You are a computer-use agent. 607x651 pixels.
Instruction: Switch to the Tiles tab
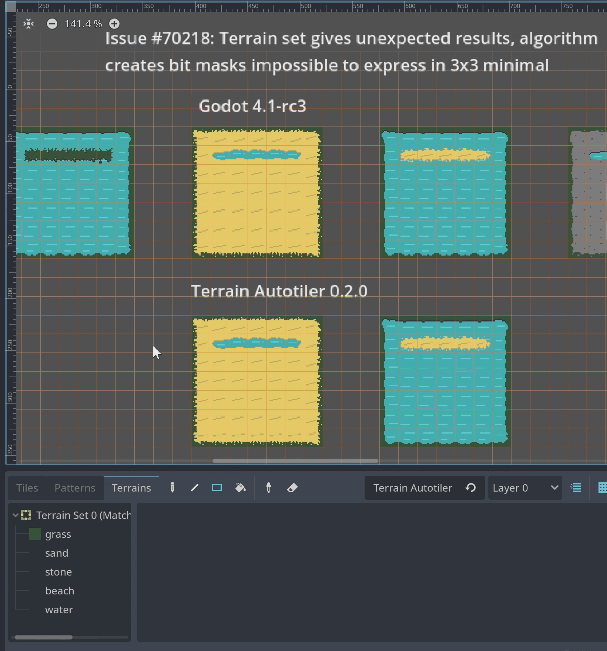pos(27,488)
